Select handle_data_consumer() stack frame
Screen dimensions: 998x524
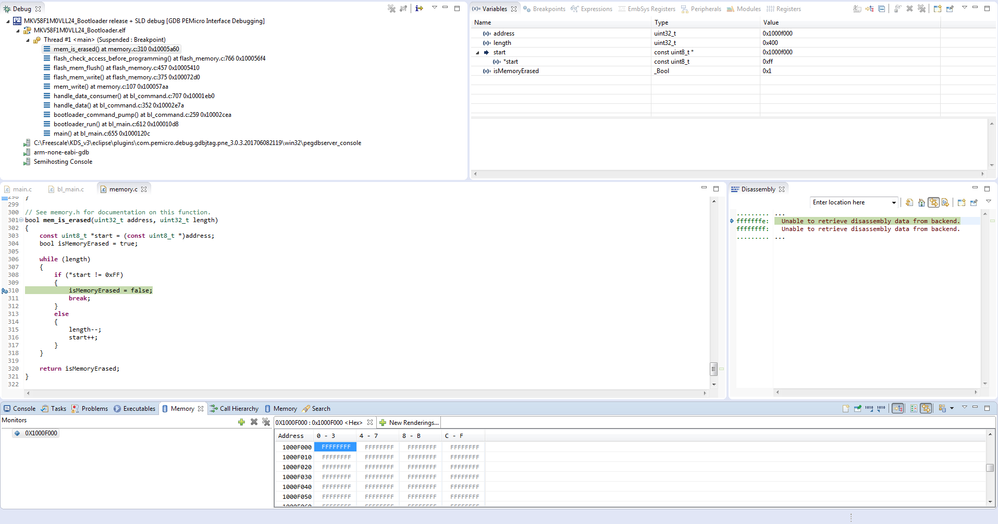(129, 96)
